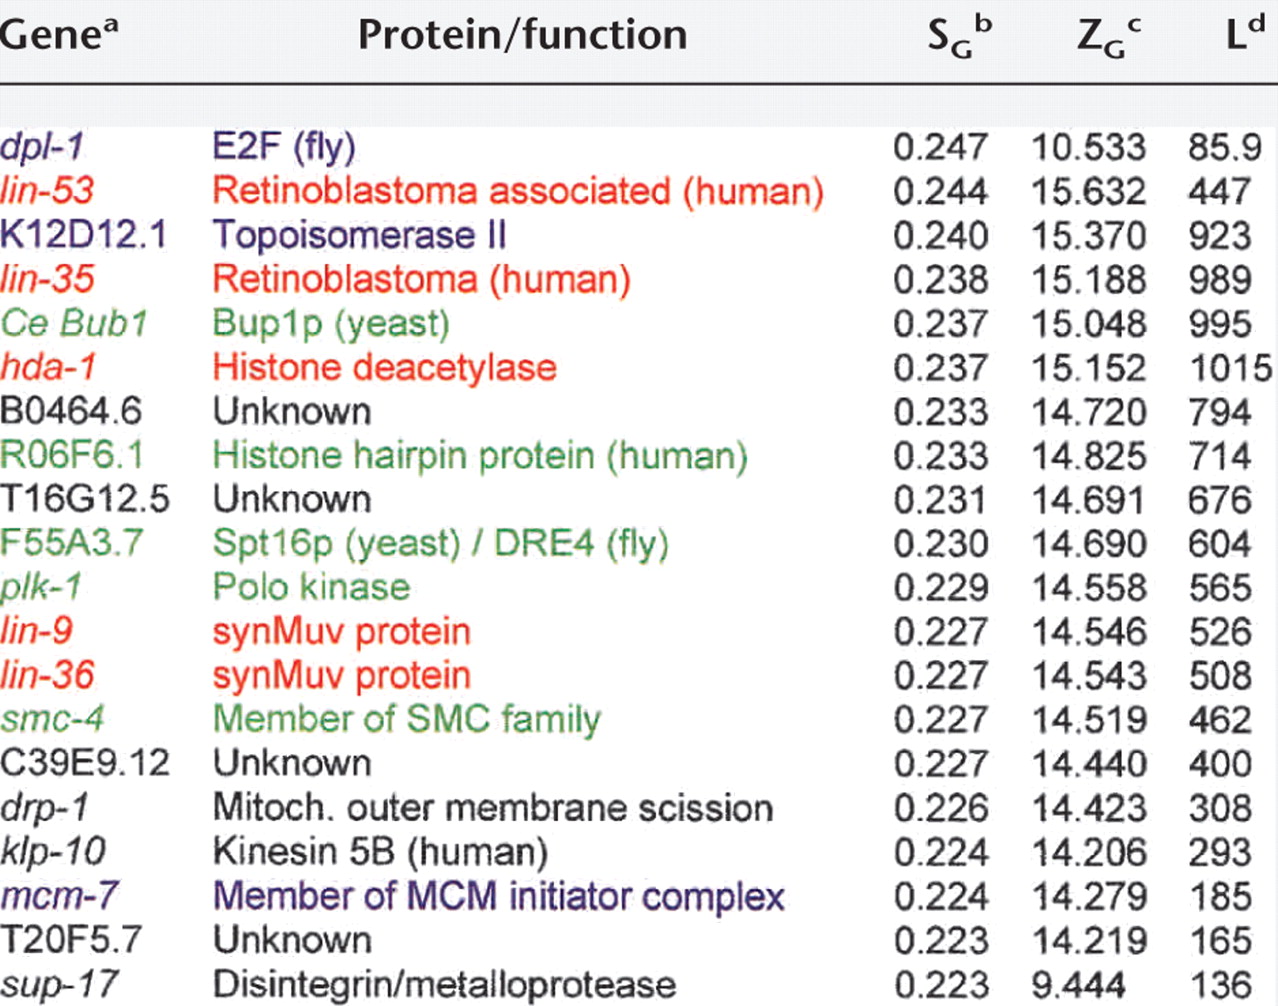Select the Topoisomerase II protein text
Image resolution: width=1278 pixels, height=1006 pixels.
(x=359, y=235)
